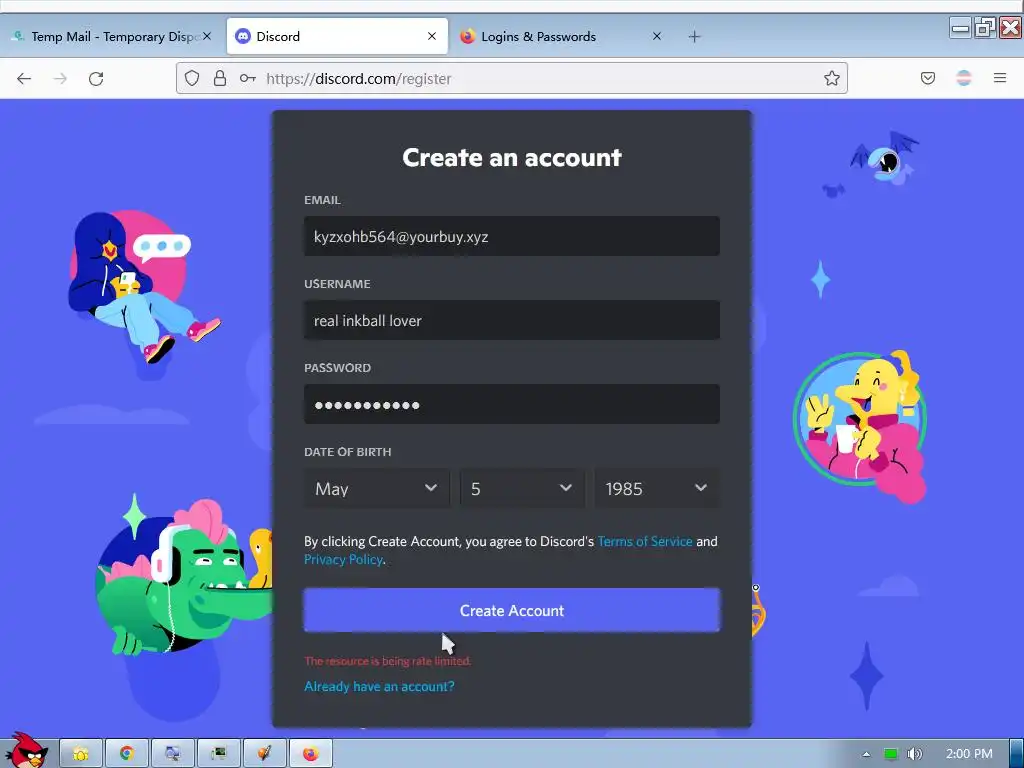Open the paint brush taskbar icon

264,754
